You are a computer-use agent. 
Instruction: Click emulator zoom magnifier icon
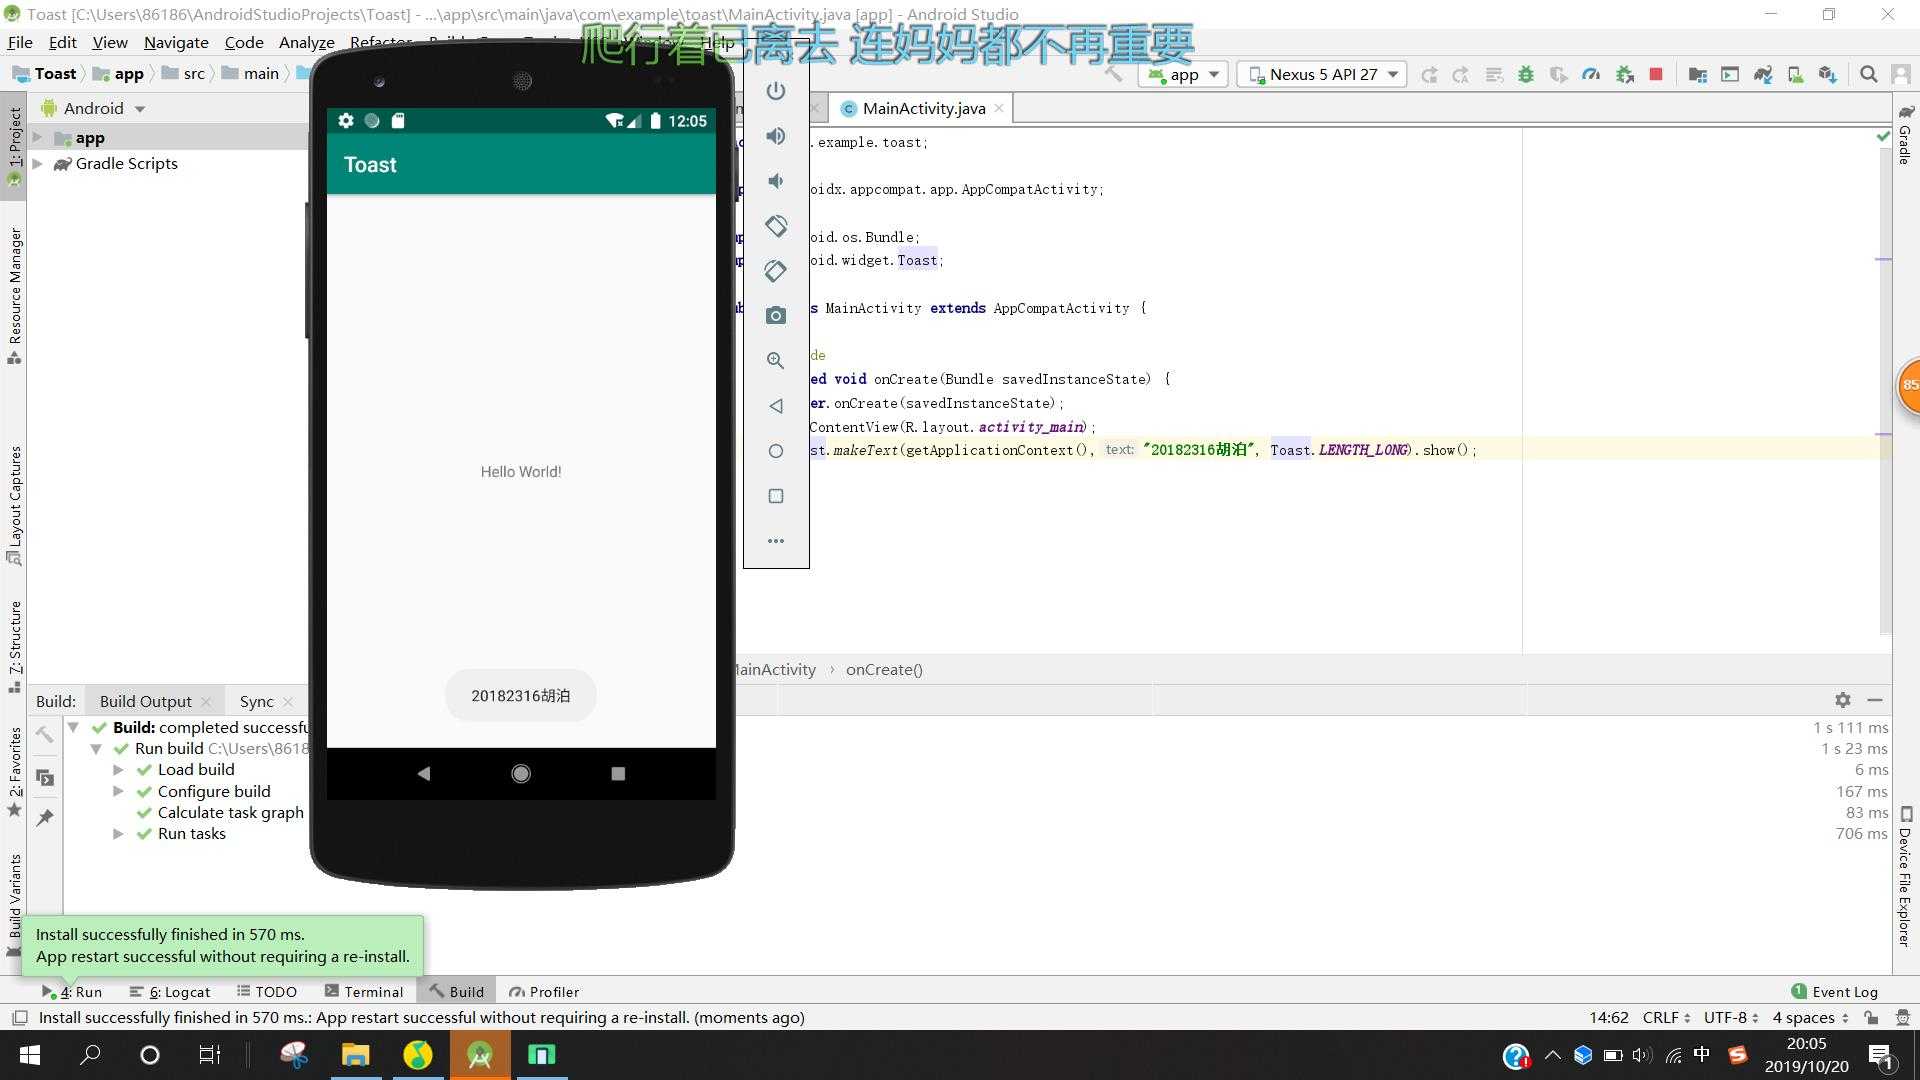tap(776, 361)
